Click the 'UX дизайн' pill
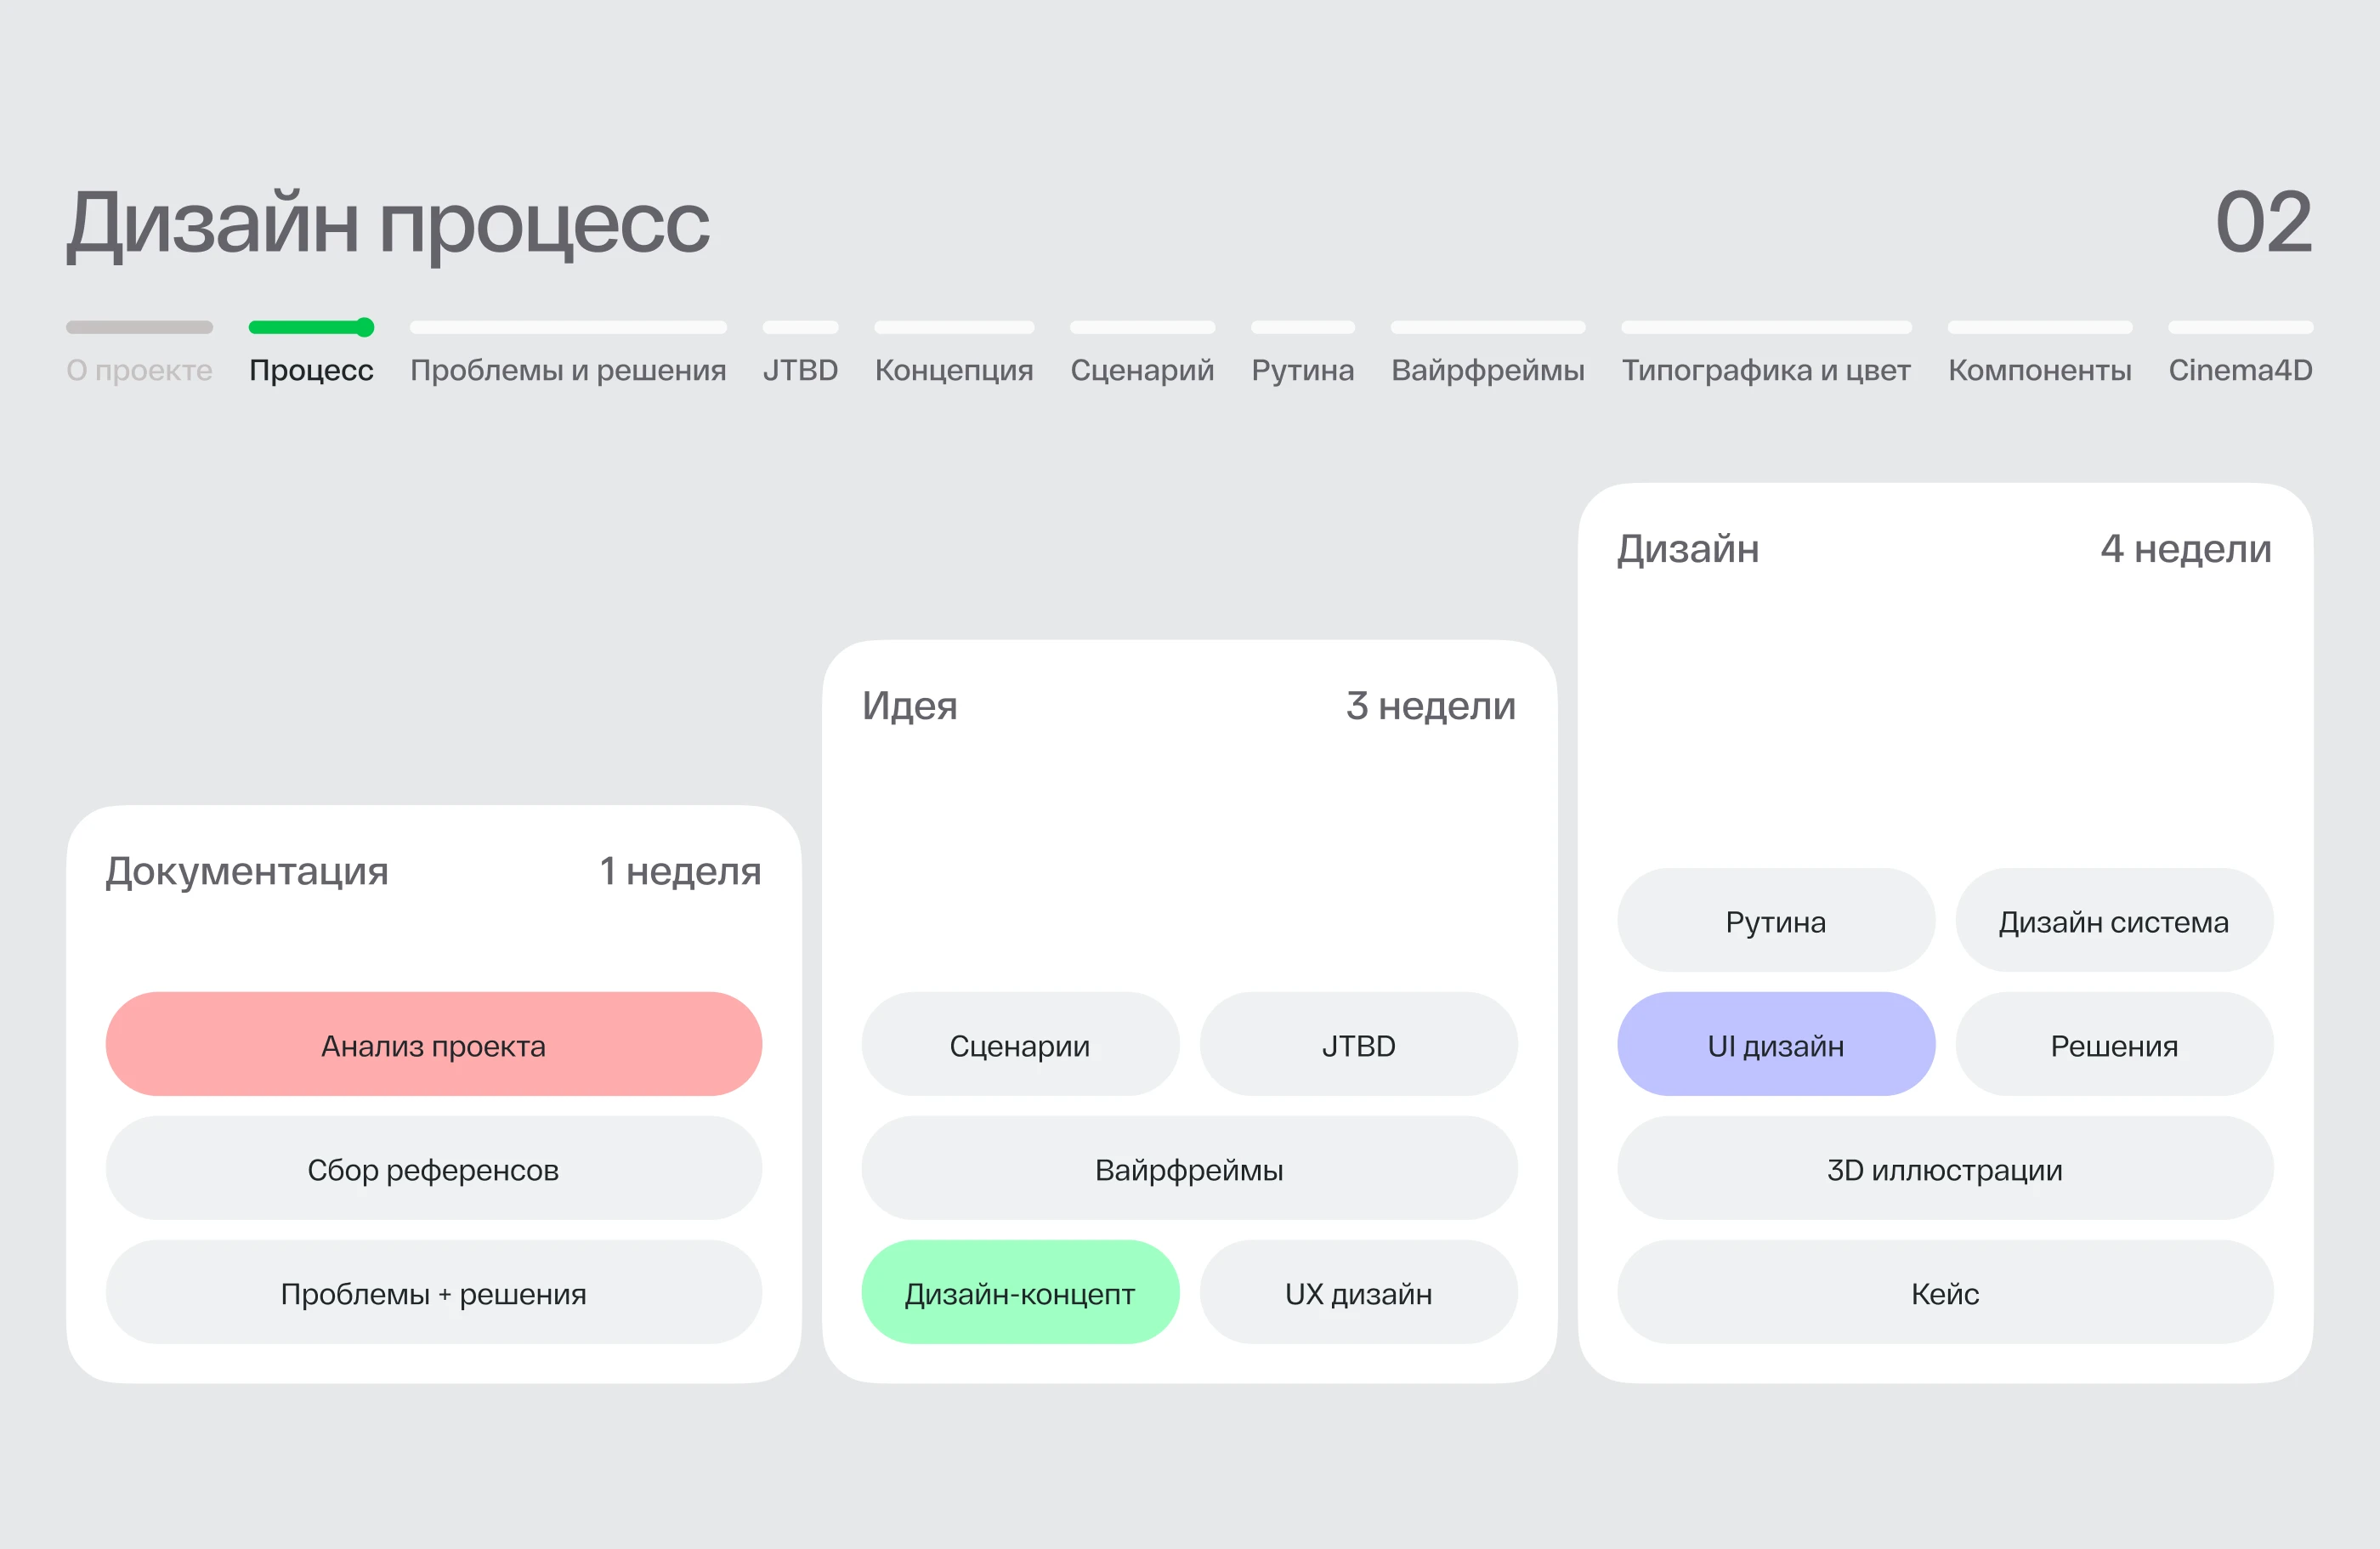2380x1549 pixels. coord(1358,1293)
